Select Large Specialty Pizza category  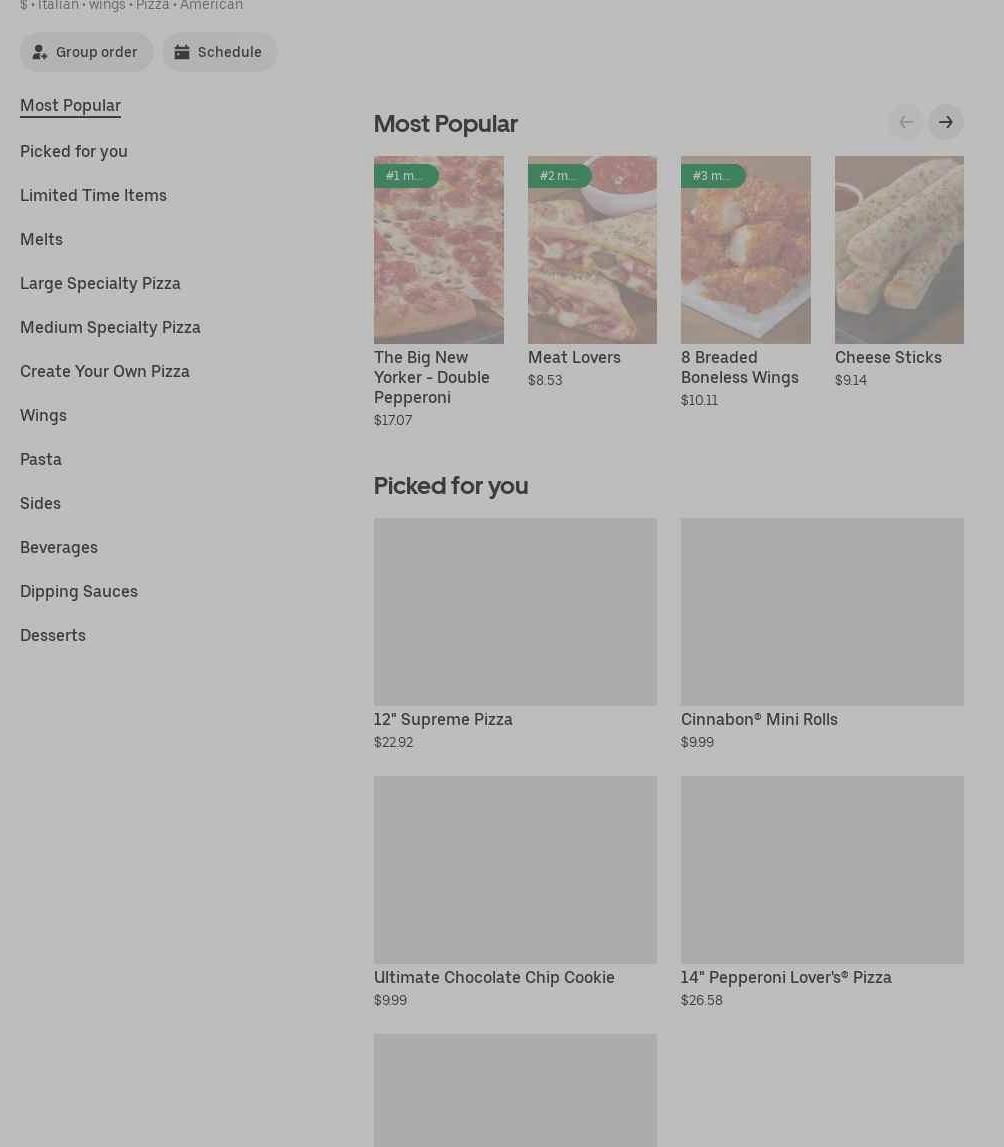[x=100, y=283]
